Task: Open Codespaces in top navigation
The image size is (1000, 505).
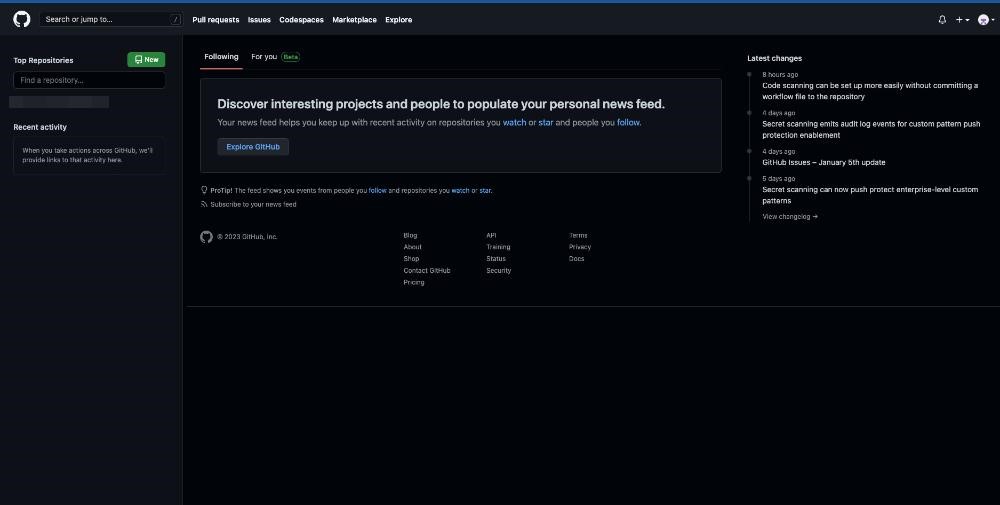Action: tap(301, 20)
